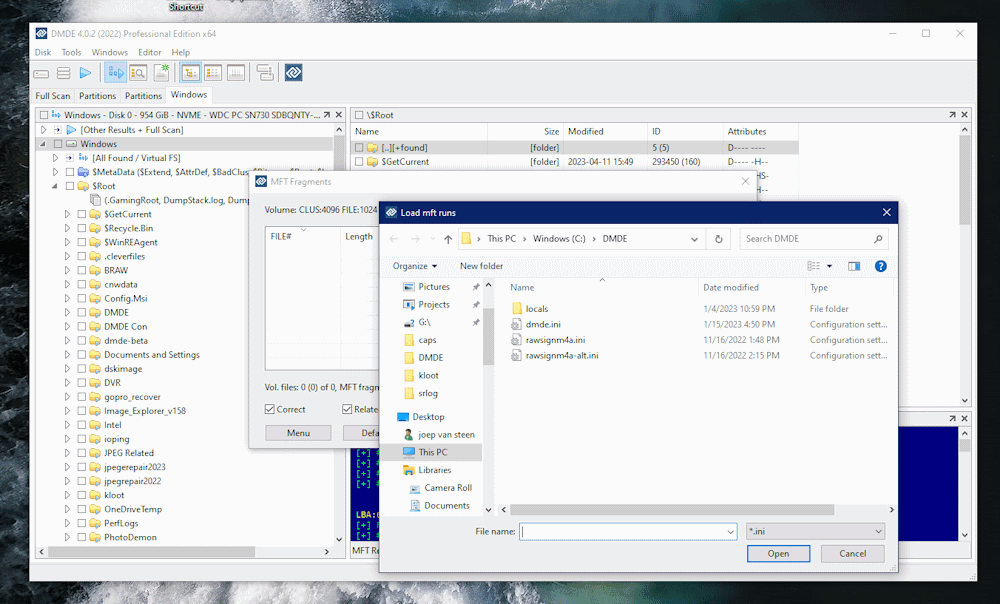
Task: Click the blue play arrow toolbar icon
Action: [x=85, y=73]
